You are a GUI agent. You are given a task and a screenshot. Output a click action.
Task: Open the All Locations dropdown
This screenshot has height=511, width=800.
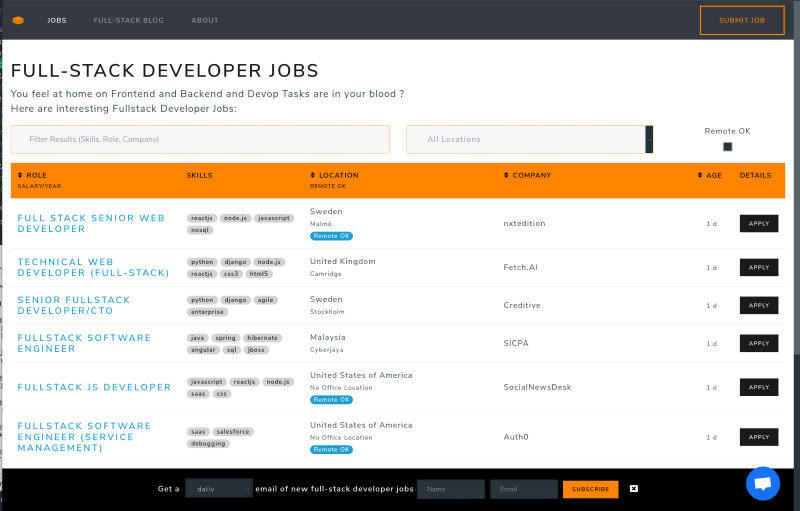[x=529, y=139]
